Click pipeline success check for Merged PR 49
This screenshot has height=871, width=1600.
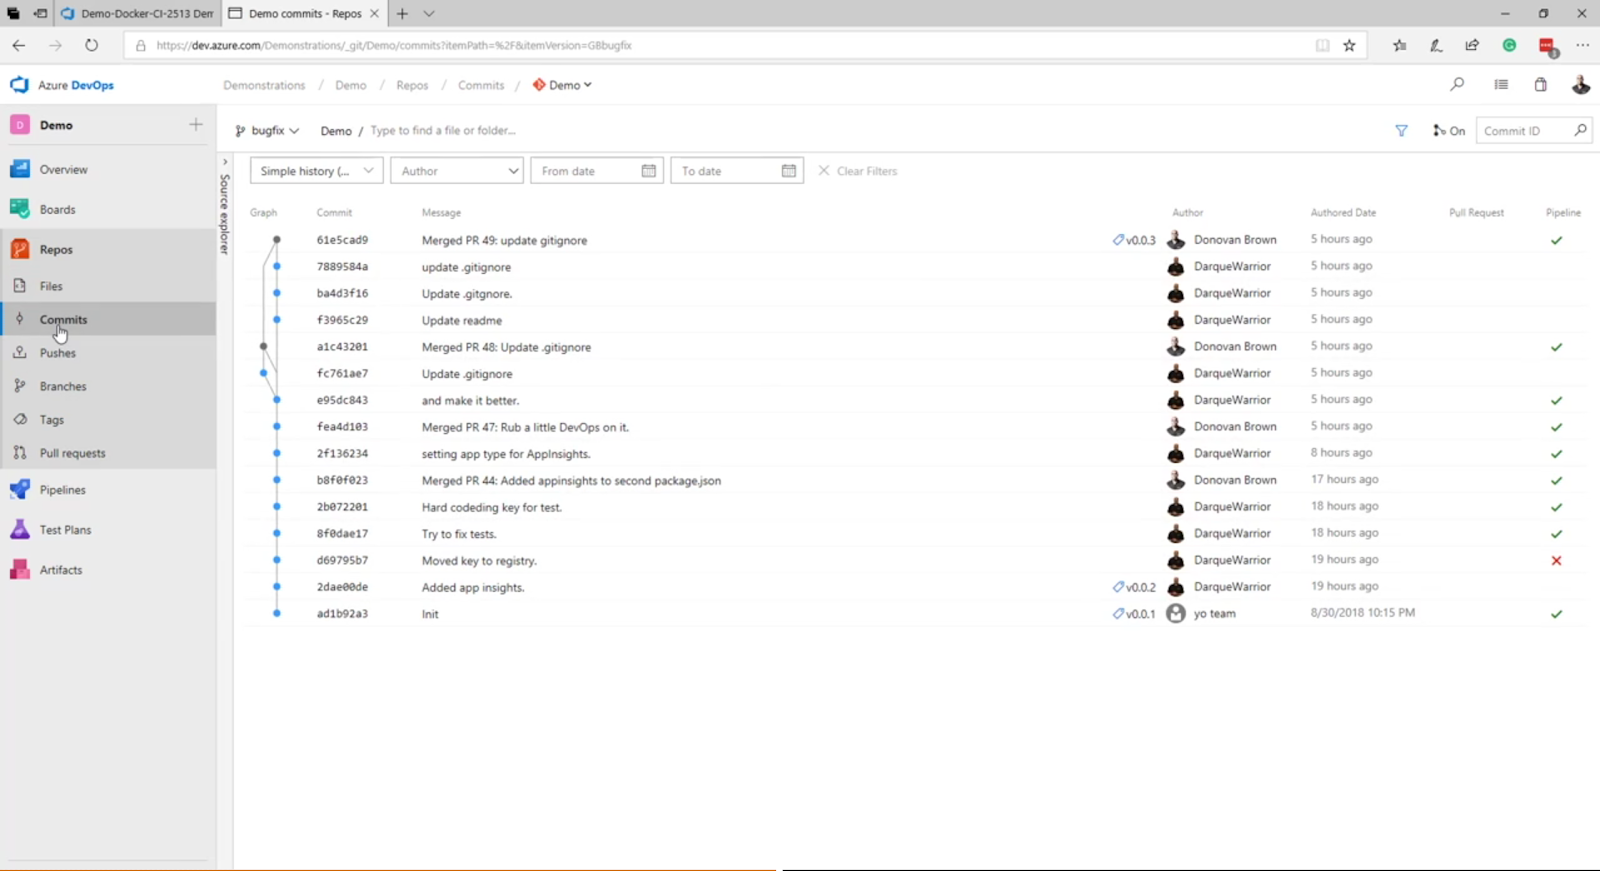point(1556,240)
